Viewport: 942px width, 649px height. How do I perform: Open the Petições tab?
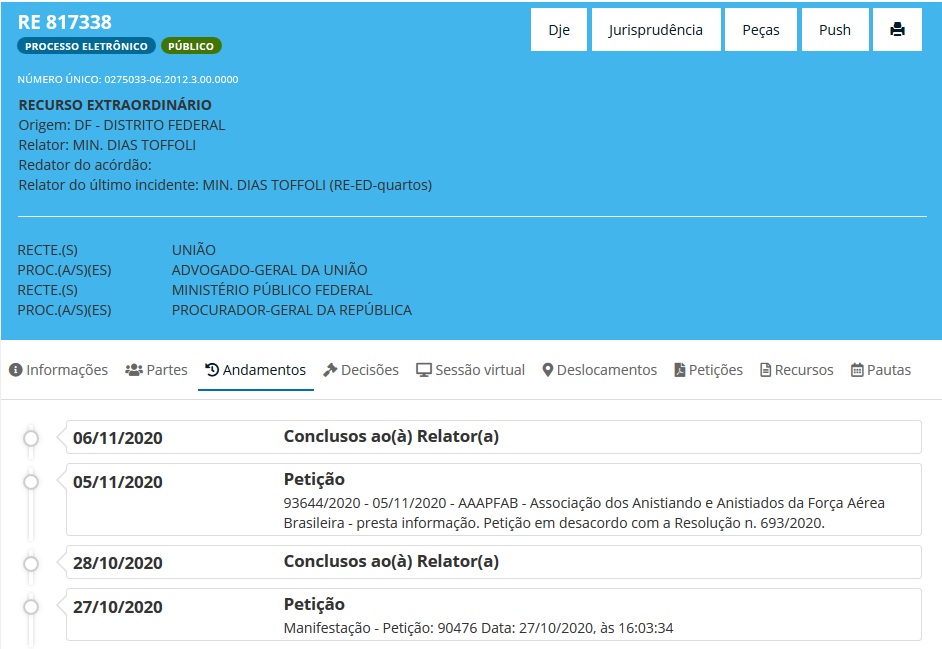708,370
